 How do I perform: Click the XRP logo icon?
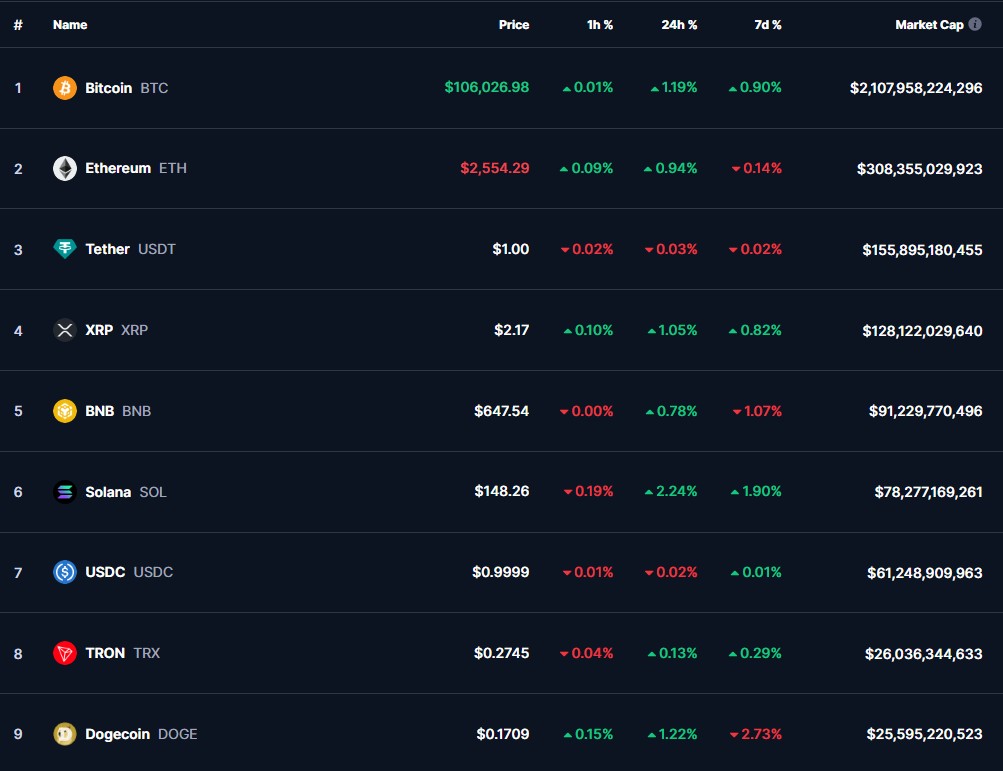[65, 330]
